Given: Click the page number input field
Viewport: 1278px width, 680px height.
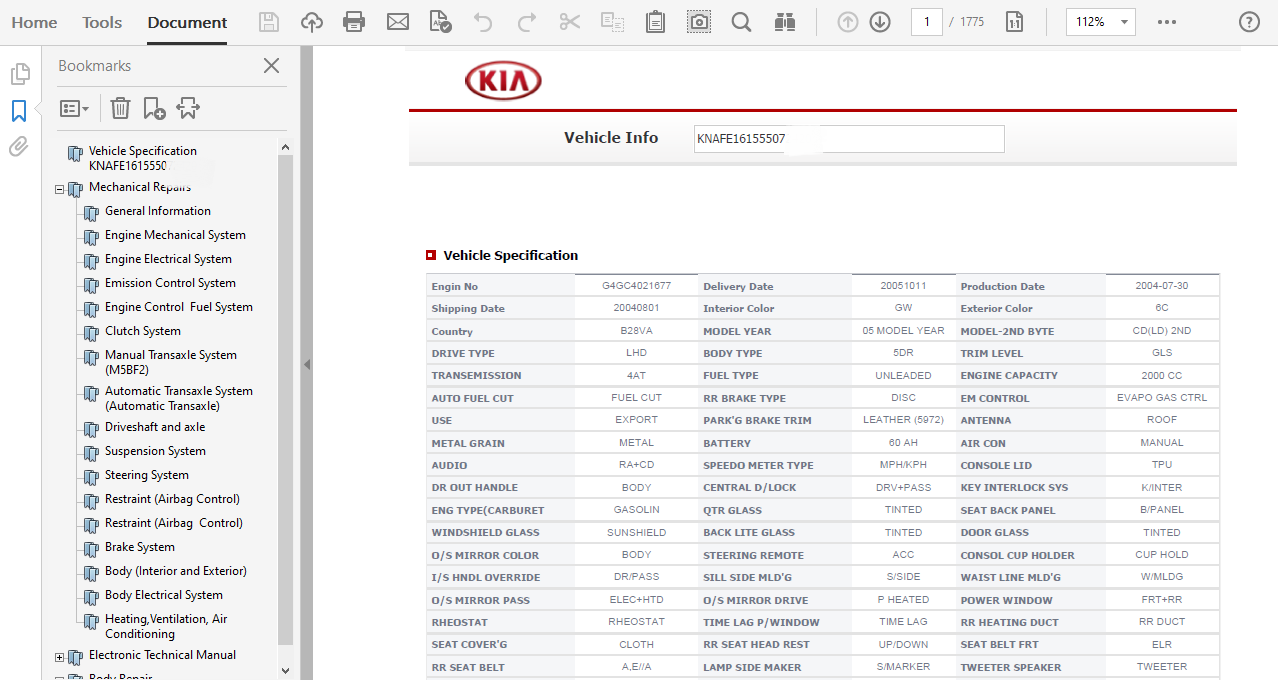Looking at the screenshot, I should tap(926, 22).
